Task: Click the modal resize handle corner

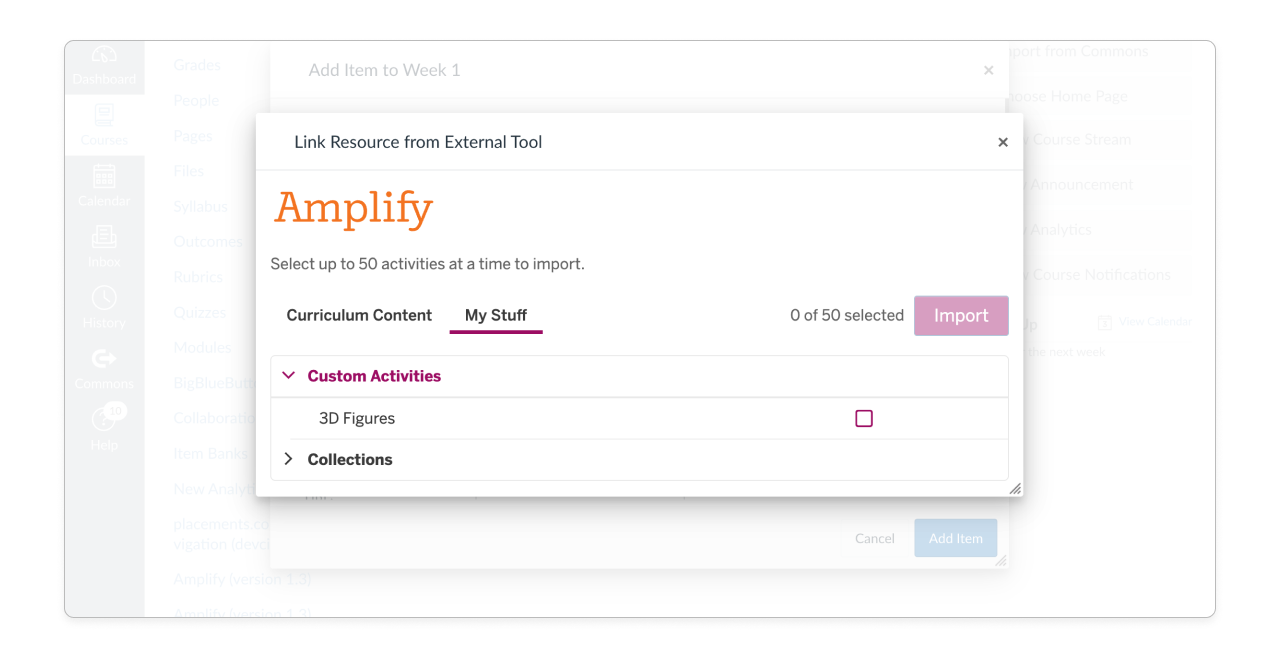Action: point(1015,489)
